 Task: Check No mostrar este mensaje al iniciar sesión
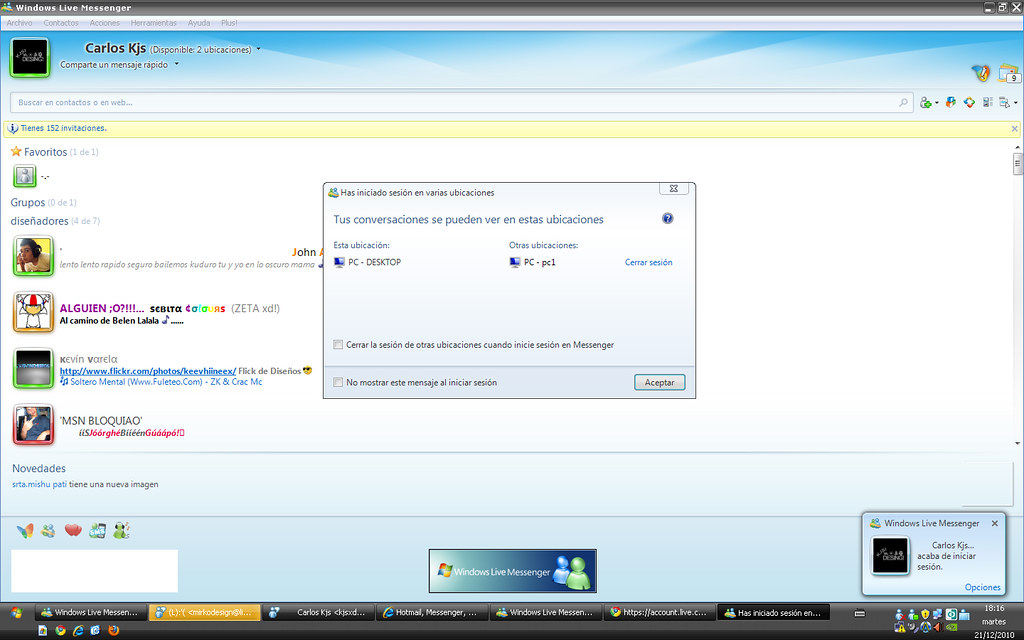point(338,383)
